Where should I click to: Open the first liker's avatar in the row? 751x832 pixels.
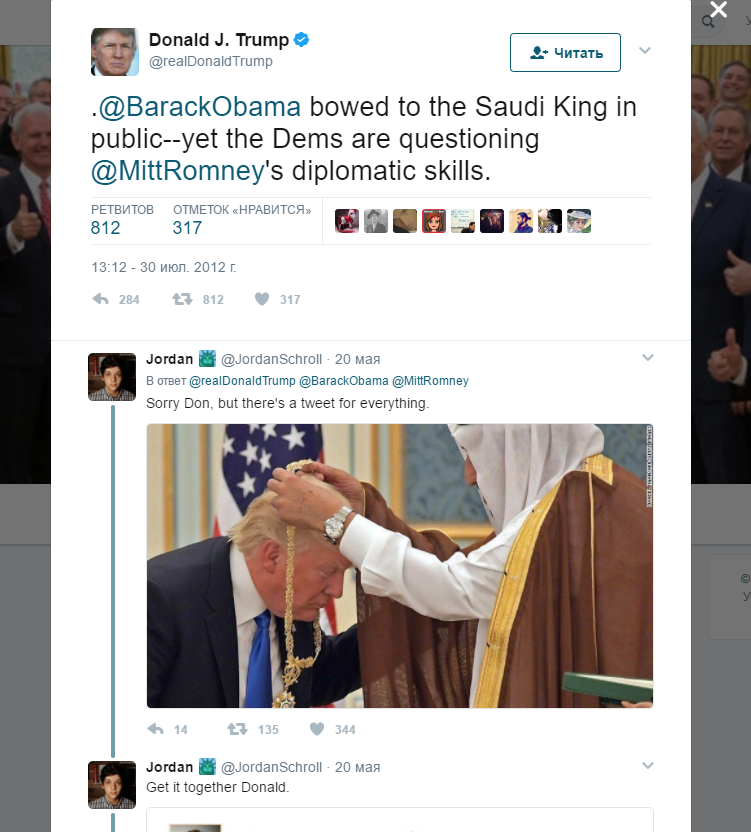(347, 221)
